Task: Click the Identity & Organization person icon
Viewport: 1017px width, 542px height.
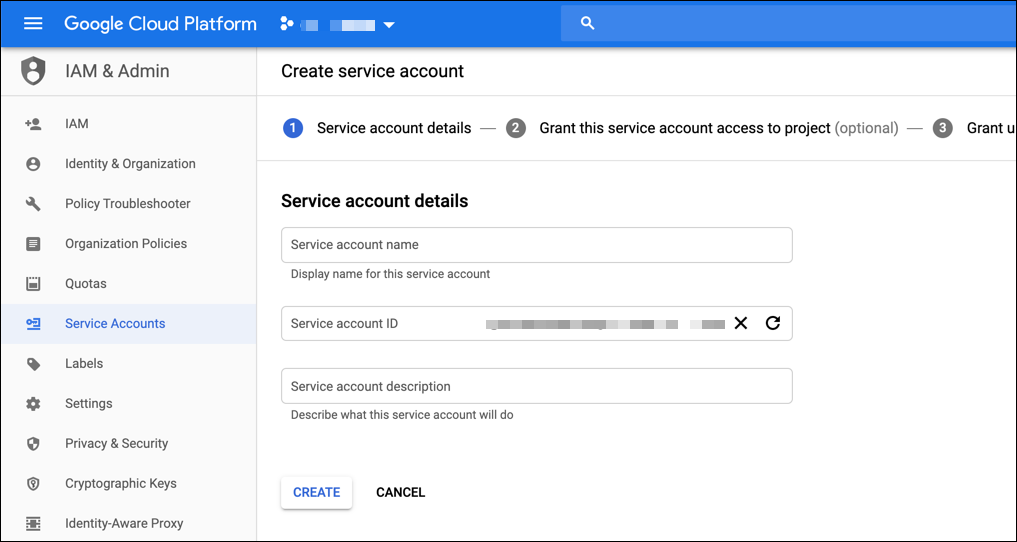Action: pos(33,164)
